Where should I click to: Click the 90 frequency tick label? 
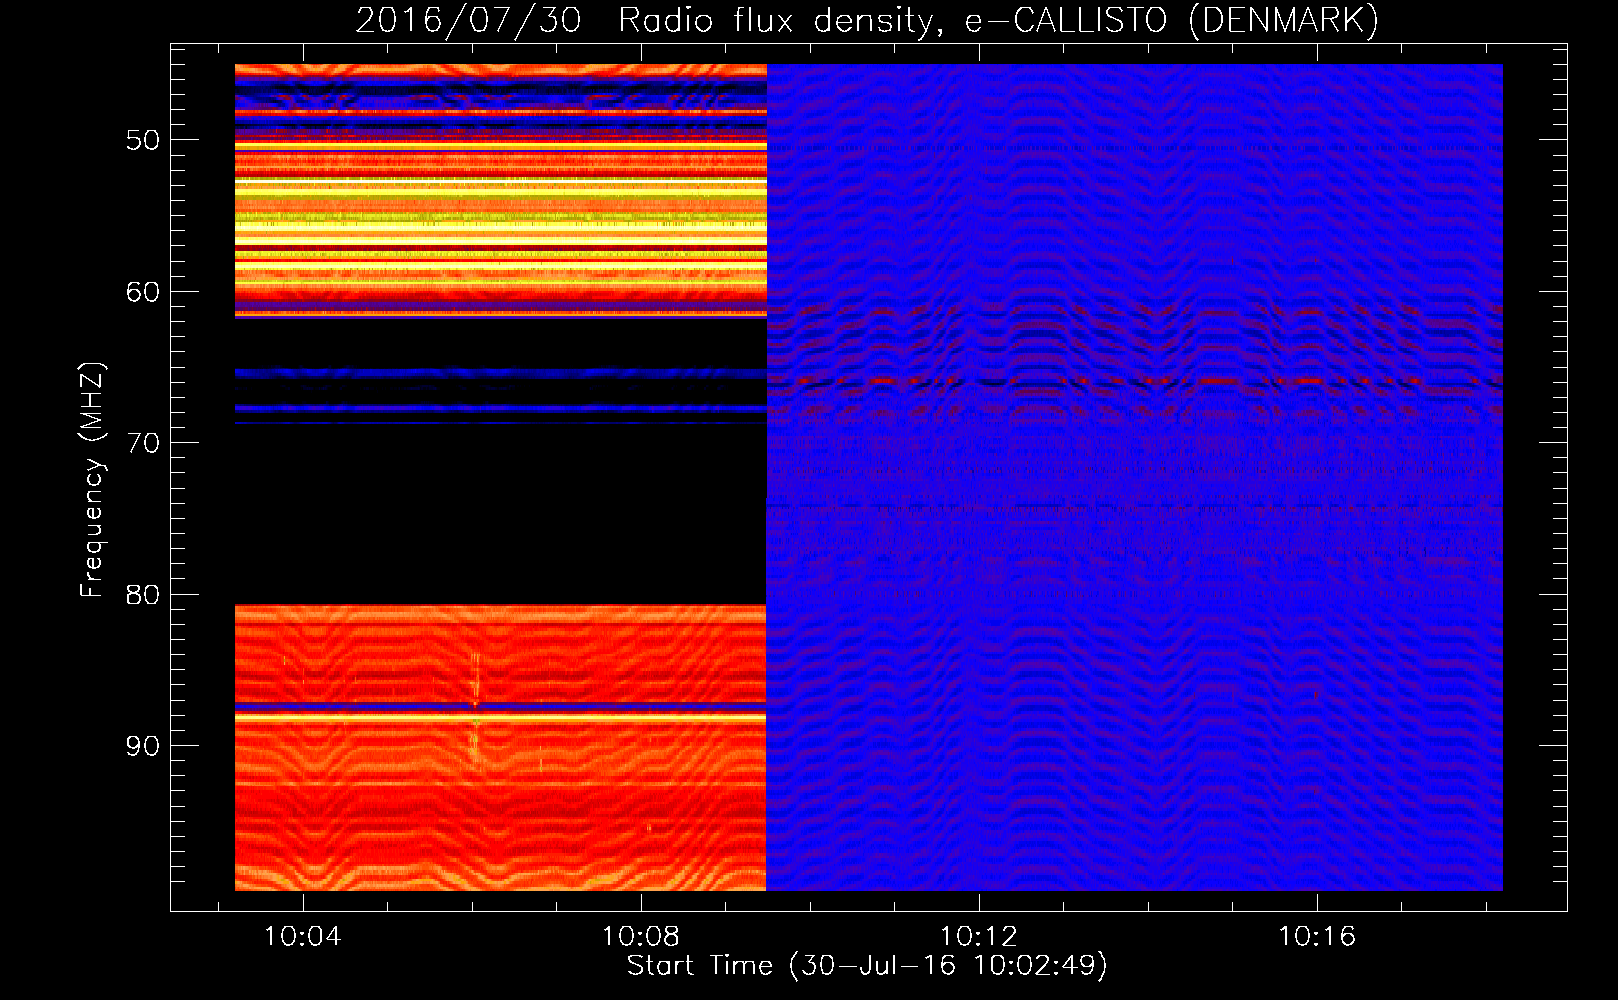142,746
